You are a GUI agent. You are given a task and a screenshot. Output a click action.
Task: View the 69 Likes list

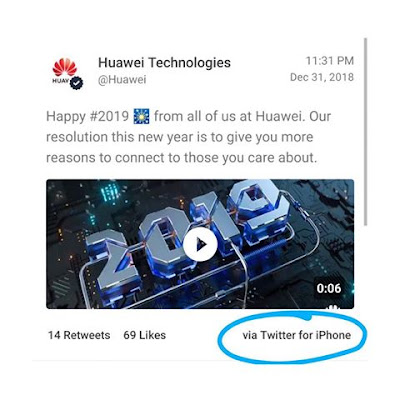(144, 335)
